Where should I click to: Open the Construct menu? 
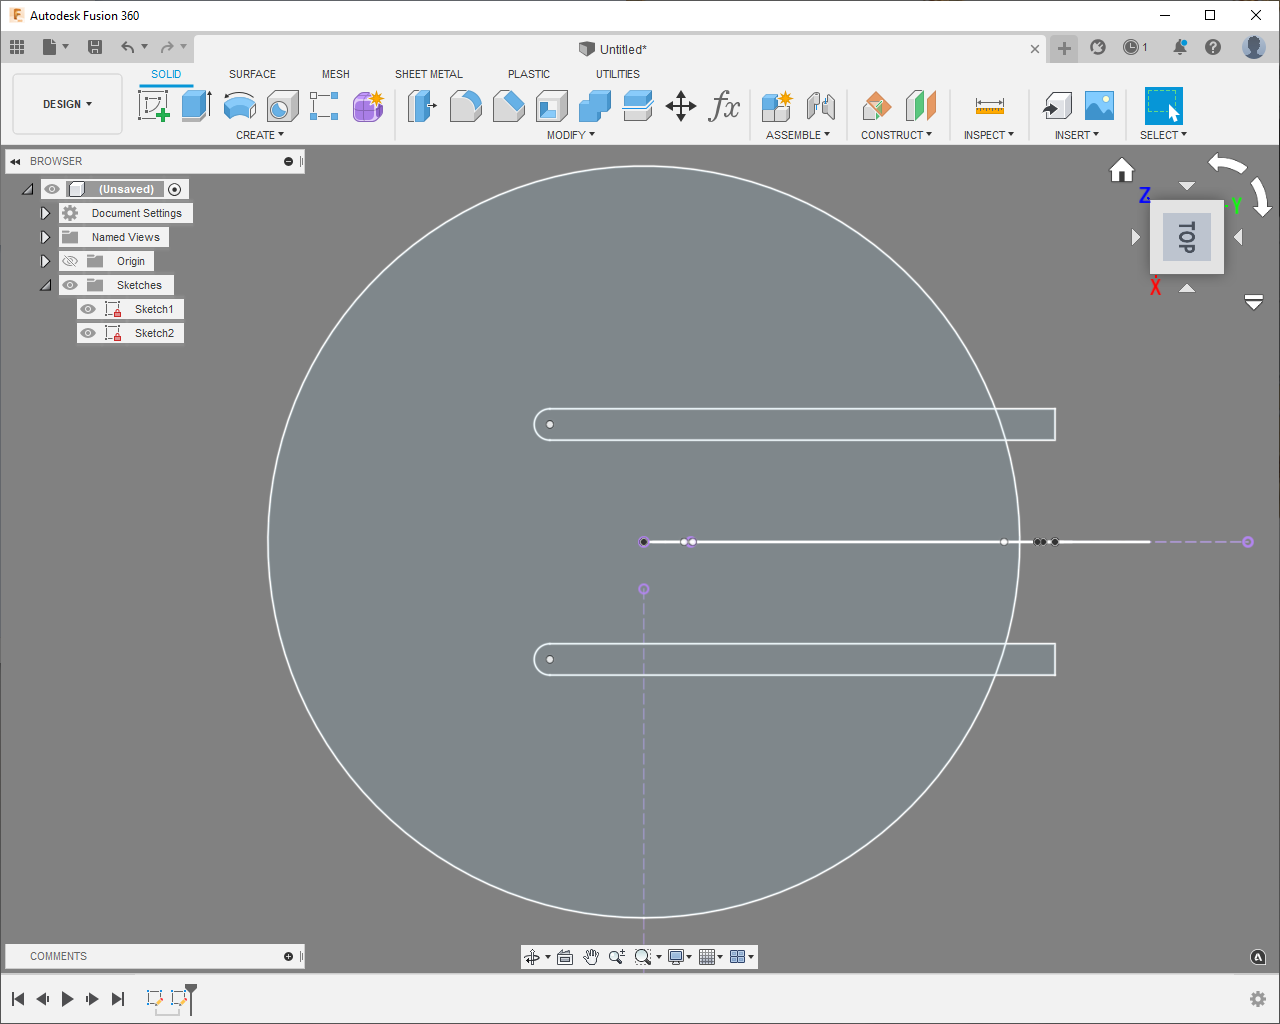(x=896, y=135)
